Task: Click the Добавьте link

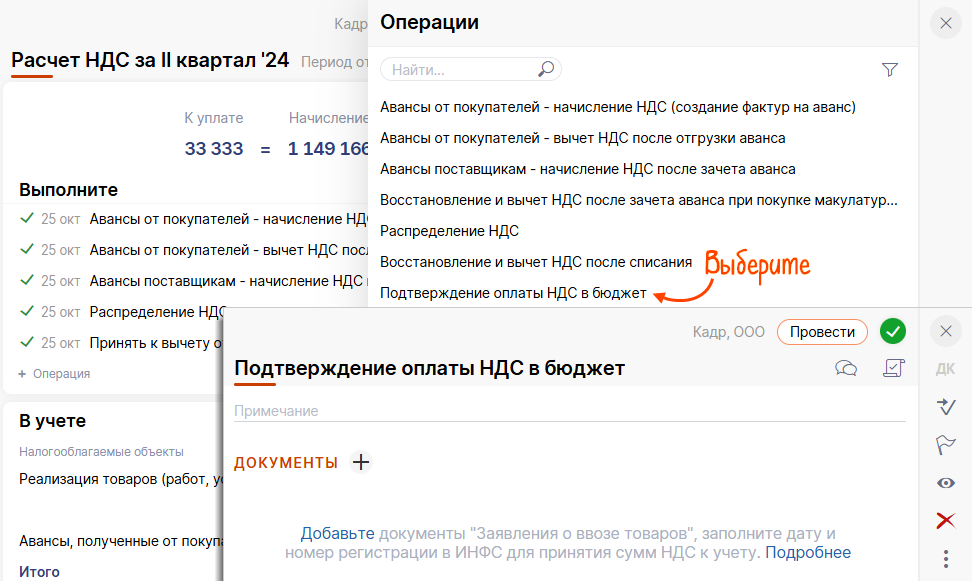Action: (337, 534)
